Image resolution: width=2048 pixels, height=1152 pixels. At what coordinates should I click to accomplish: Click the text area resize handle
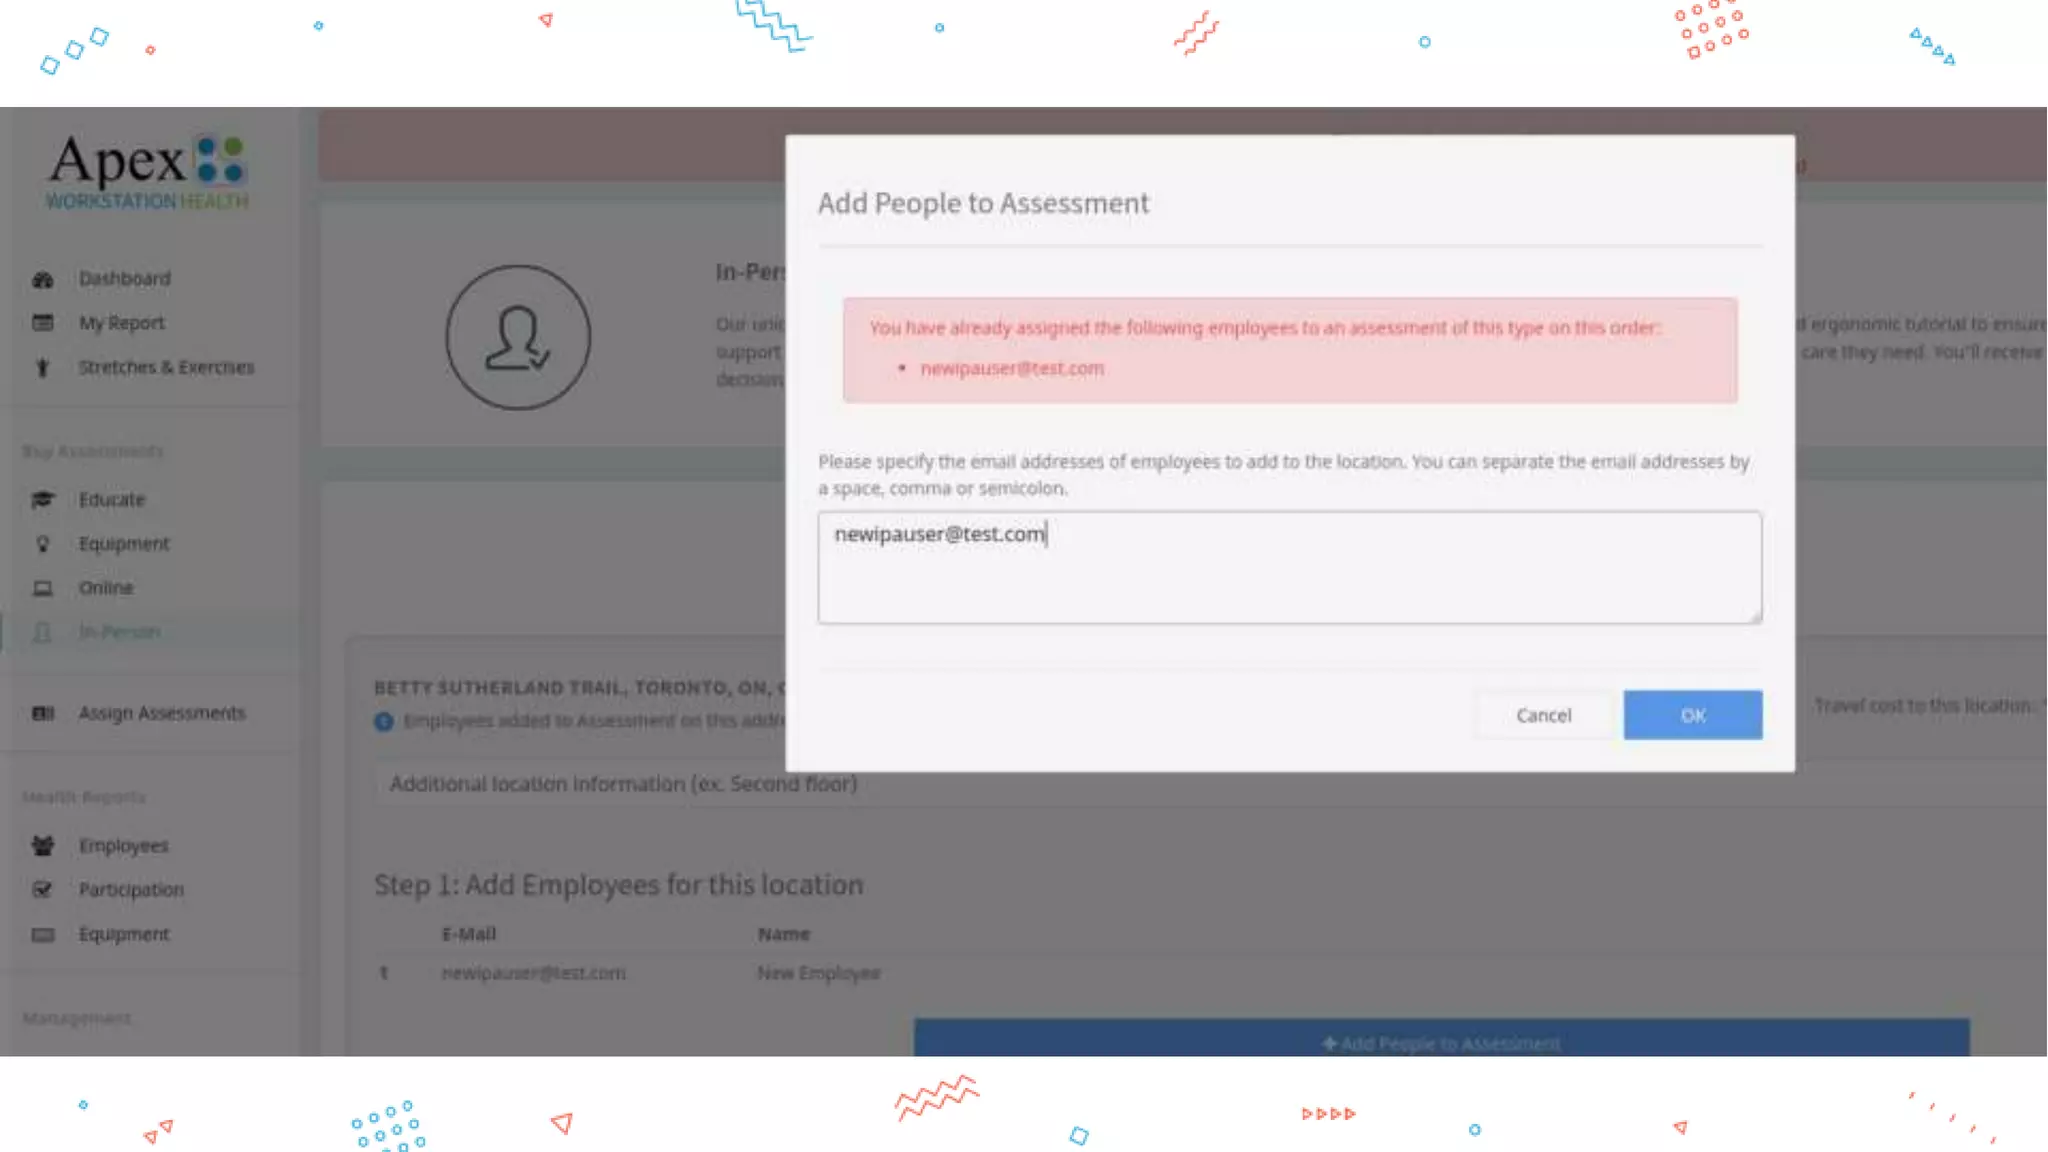1755,618
